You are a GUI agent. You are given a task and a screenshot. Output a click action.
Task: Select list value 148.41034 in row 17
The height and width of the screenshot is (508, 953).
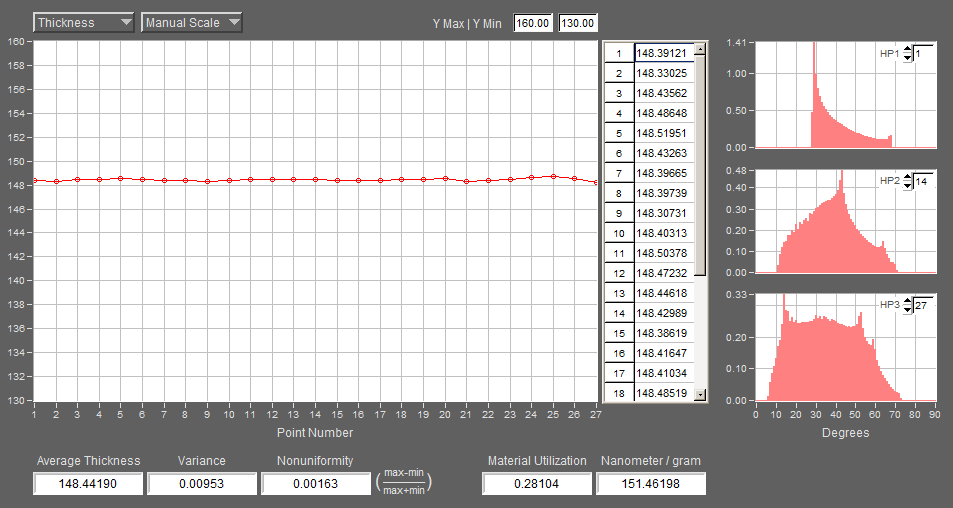pyautogui.click(x=664, y=373)
